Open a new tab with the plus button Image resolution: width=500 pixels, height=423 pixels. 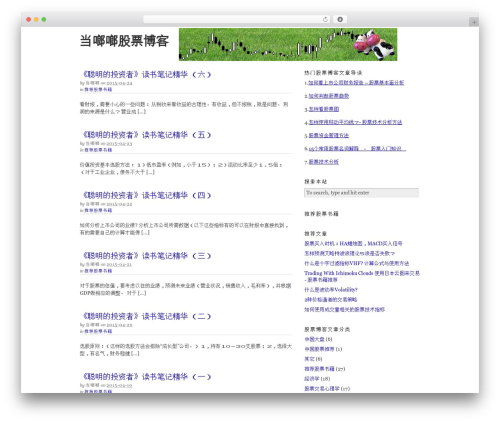tap(474, 22)
